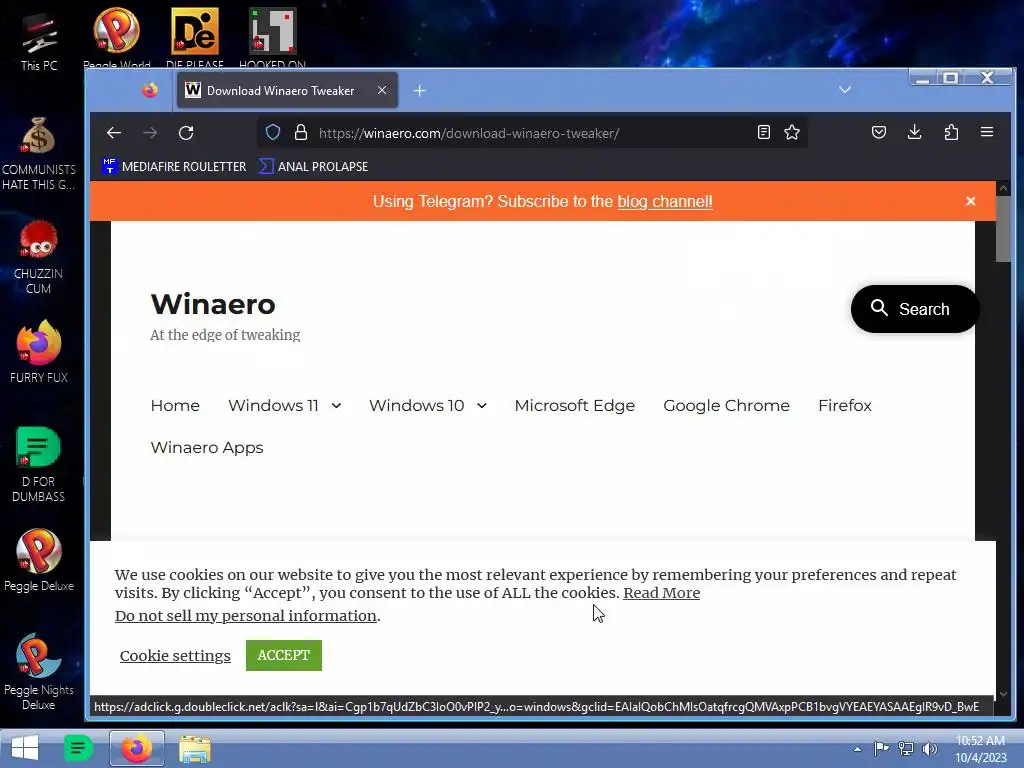This screenshot has height=768, width=1024.
Task: Open the Firefox hamburger application menu
Action: pos(987,133)
